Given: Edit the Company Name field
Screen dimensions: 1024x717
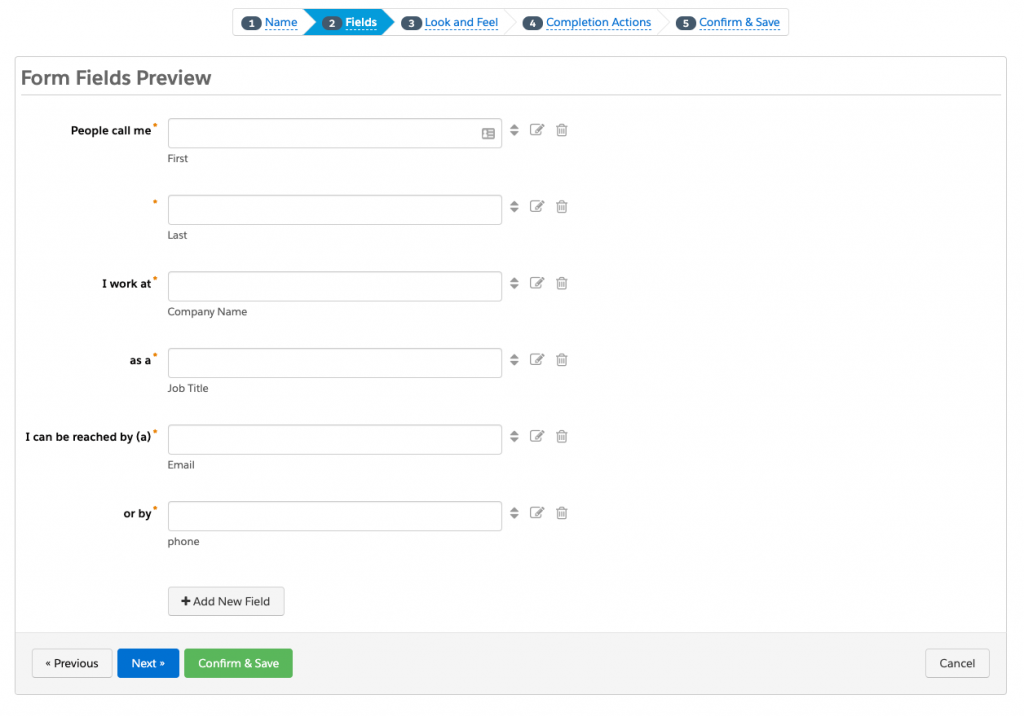Looking at the screenshot, I should coord(537,283).
